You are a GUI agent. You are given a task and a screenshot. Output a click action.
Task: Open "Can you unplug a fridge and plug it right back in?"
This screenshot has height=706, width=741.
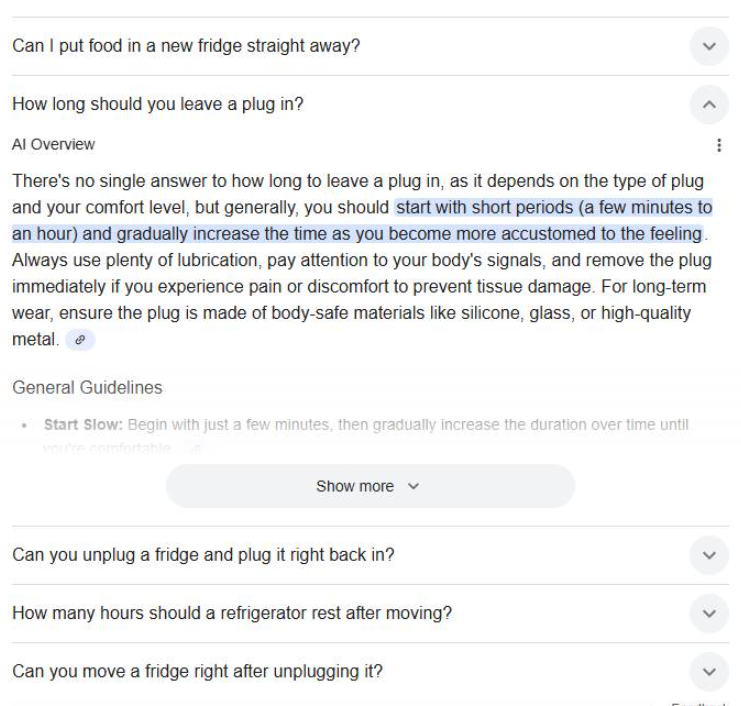(203, 555)
